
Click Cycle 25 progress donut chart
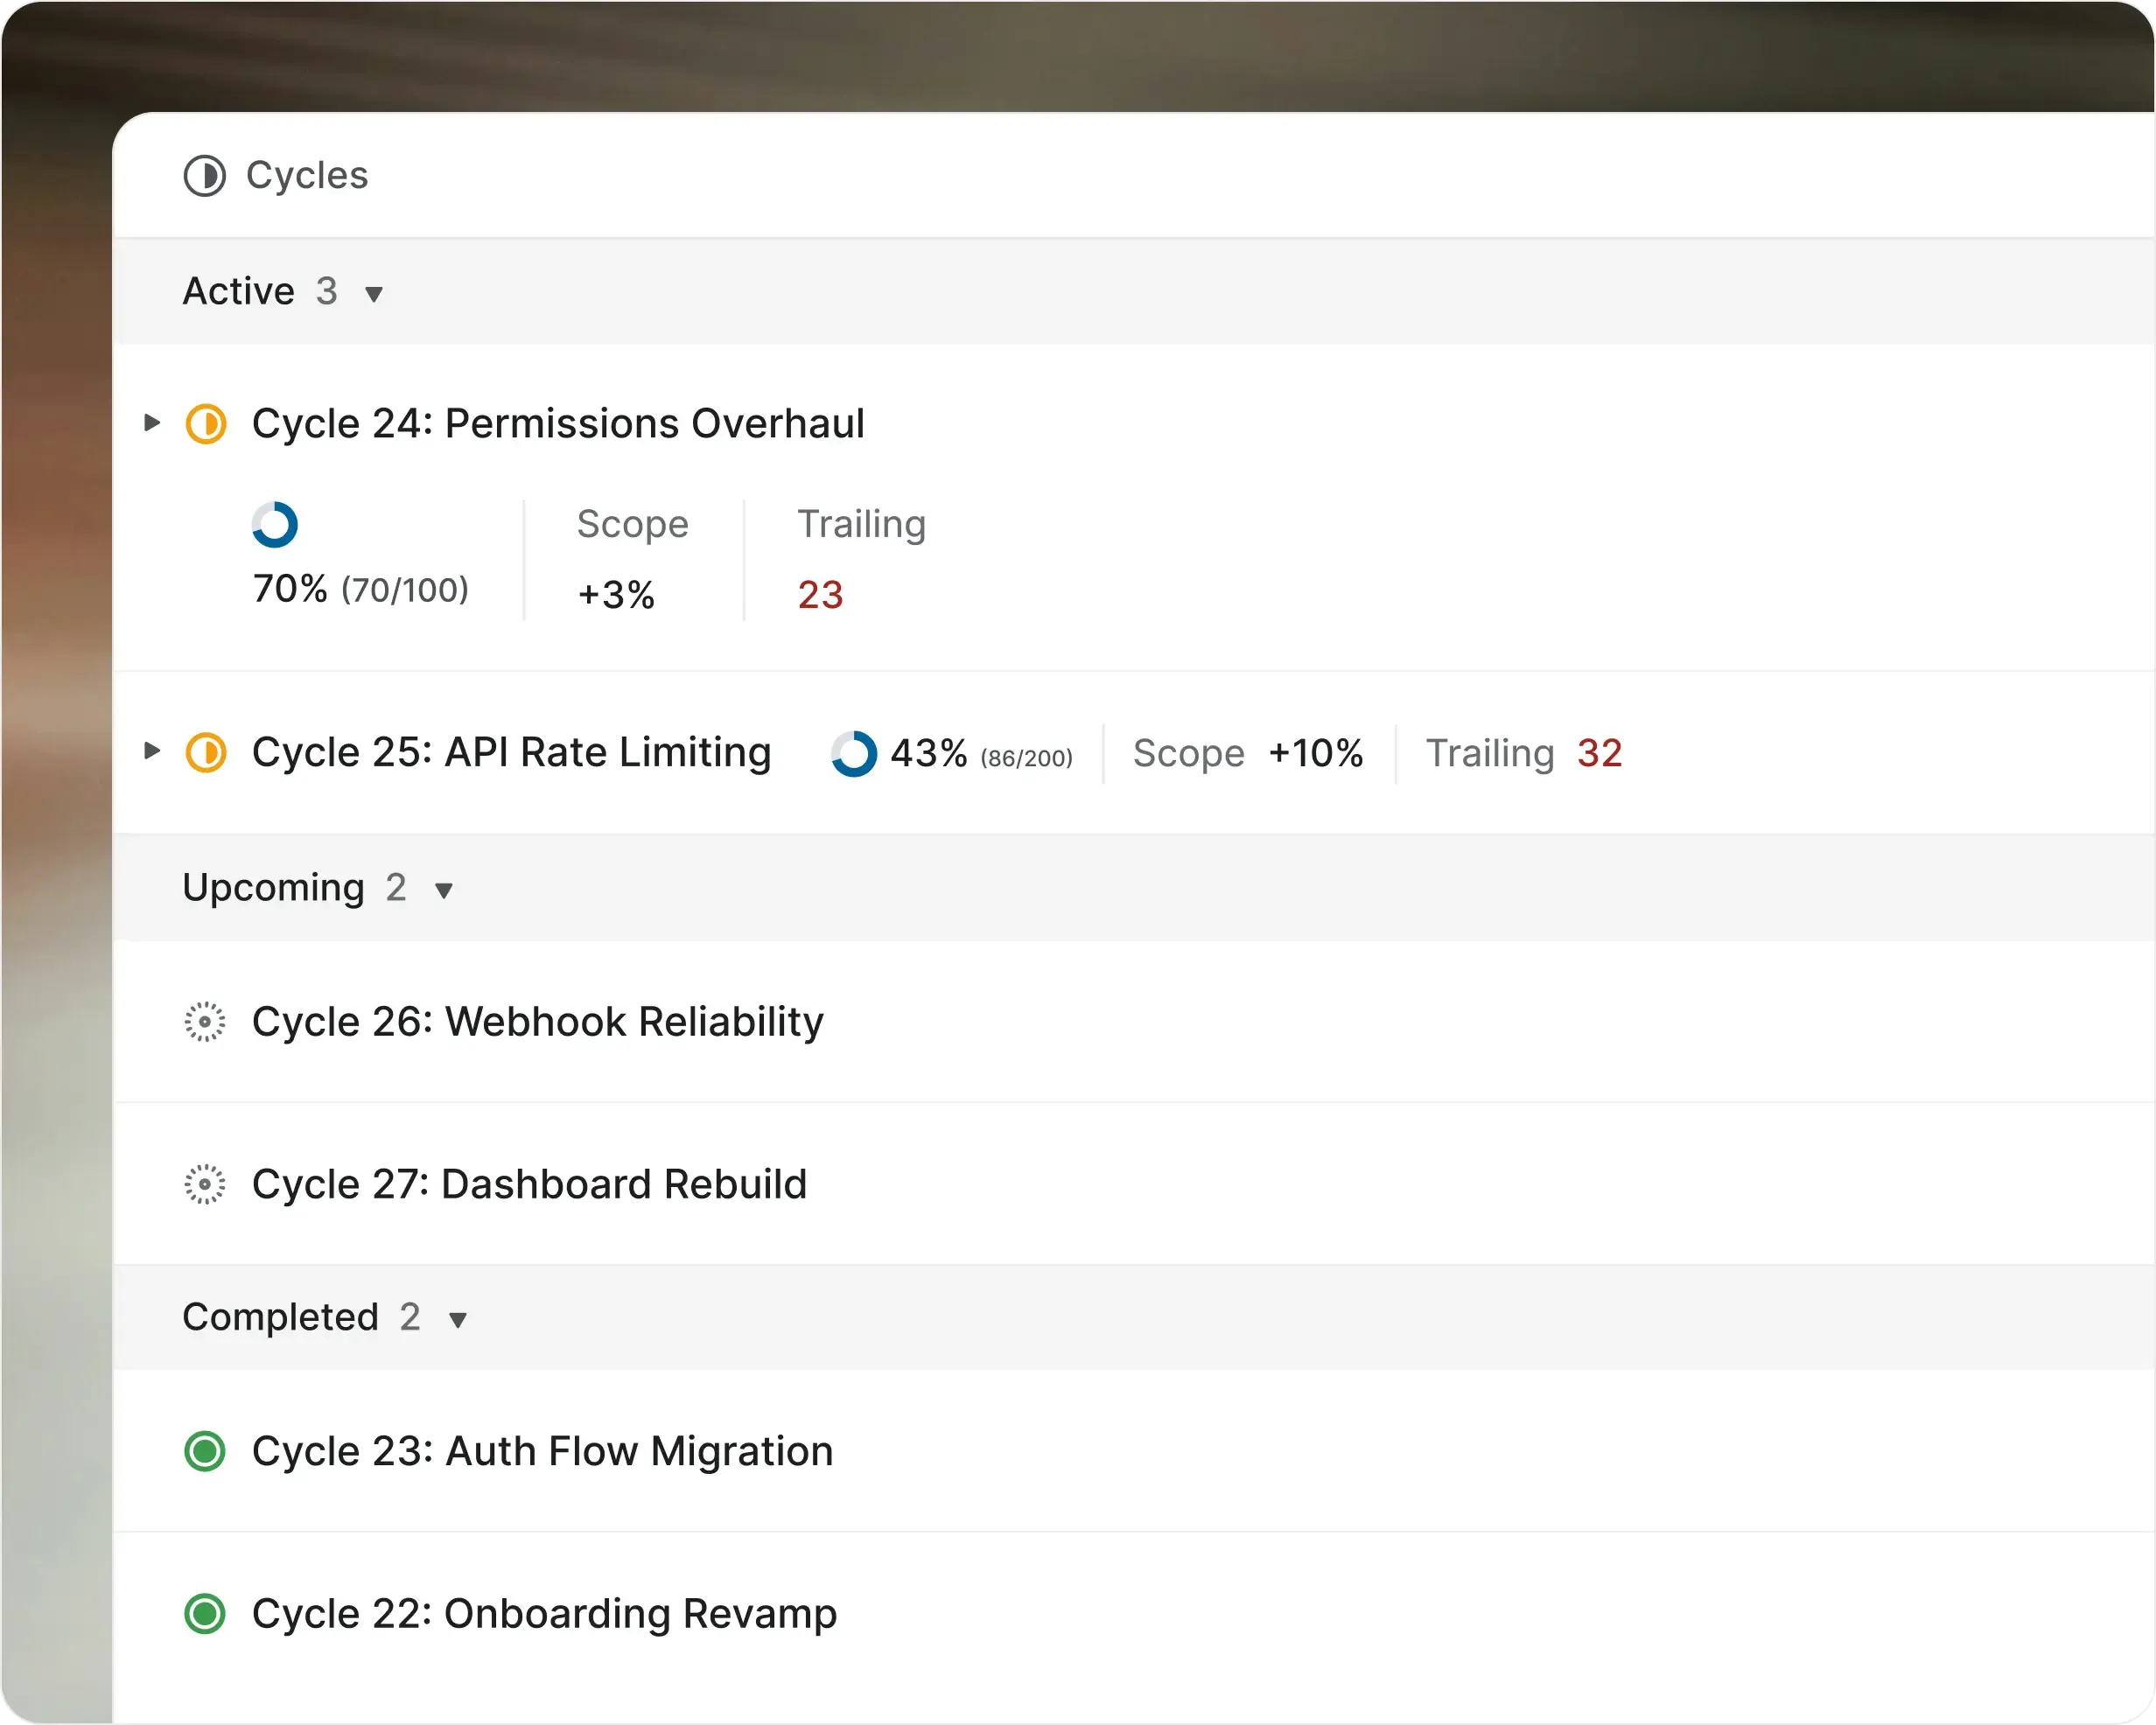[854, 753]
